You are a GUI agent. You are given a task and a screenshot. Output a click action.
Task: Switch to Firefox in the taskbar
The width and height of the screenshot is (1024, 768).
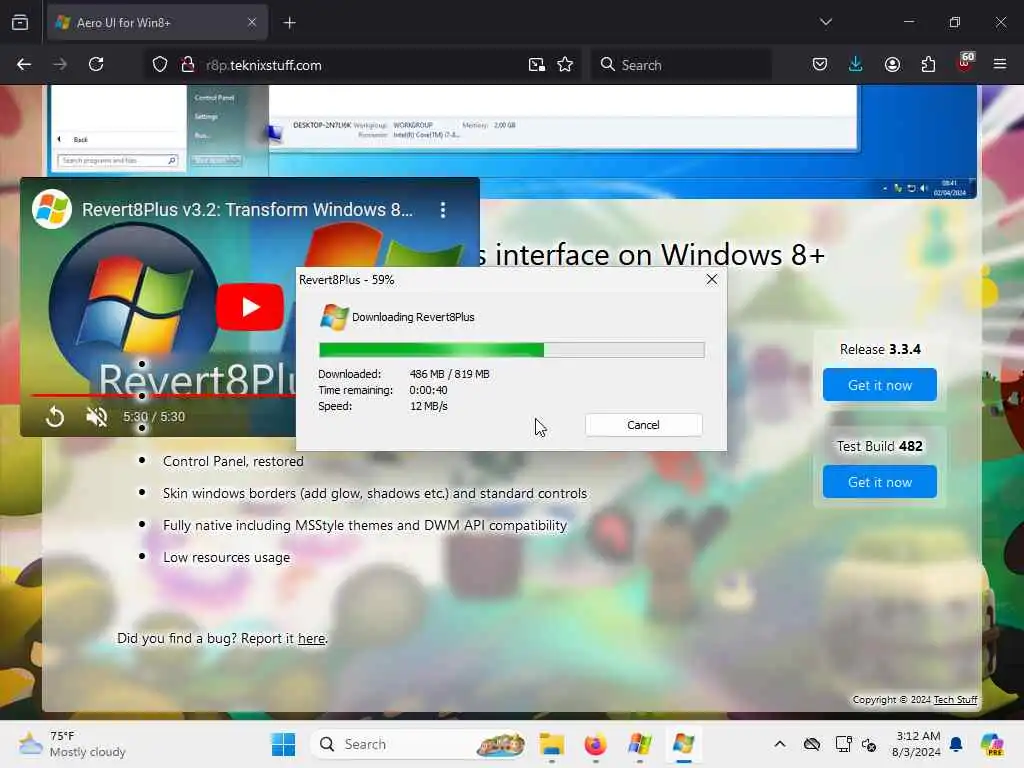pyautogui.click(x=595, y=744)
